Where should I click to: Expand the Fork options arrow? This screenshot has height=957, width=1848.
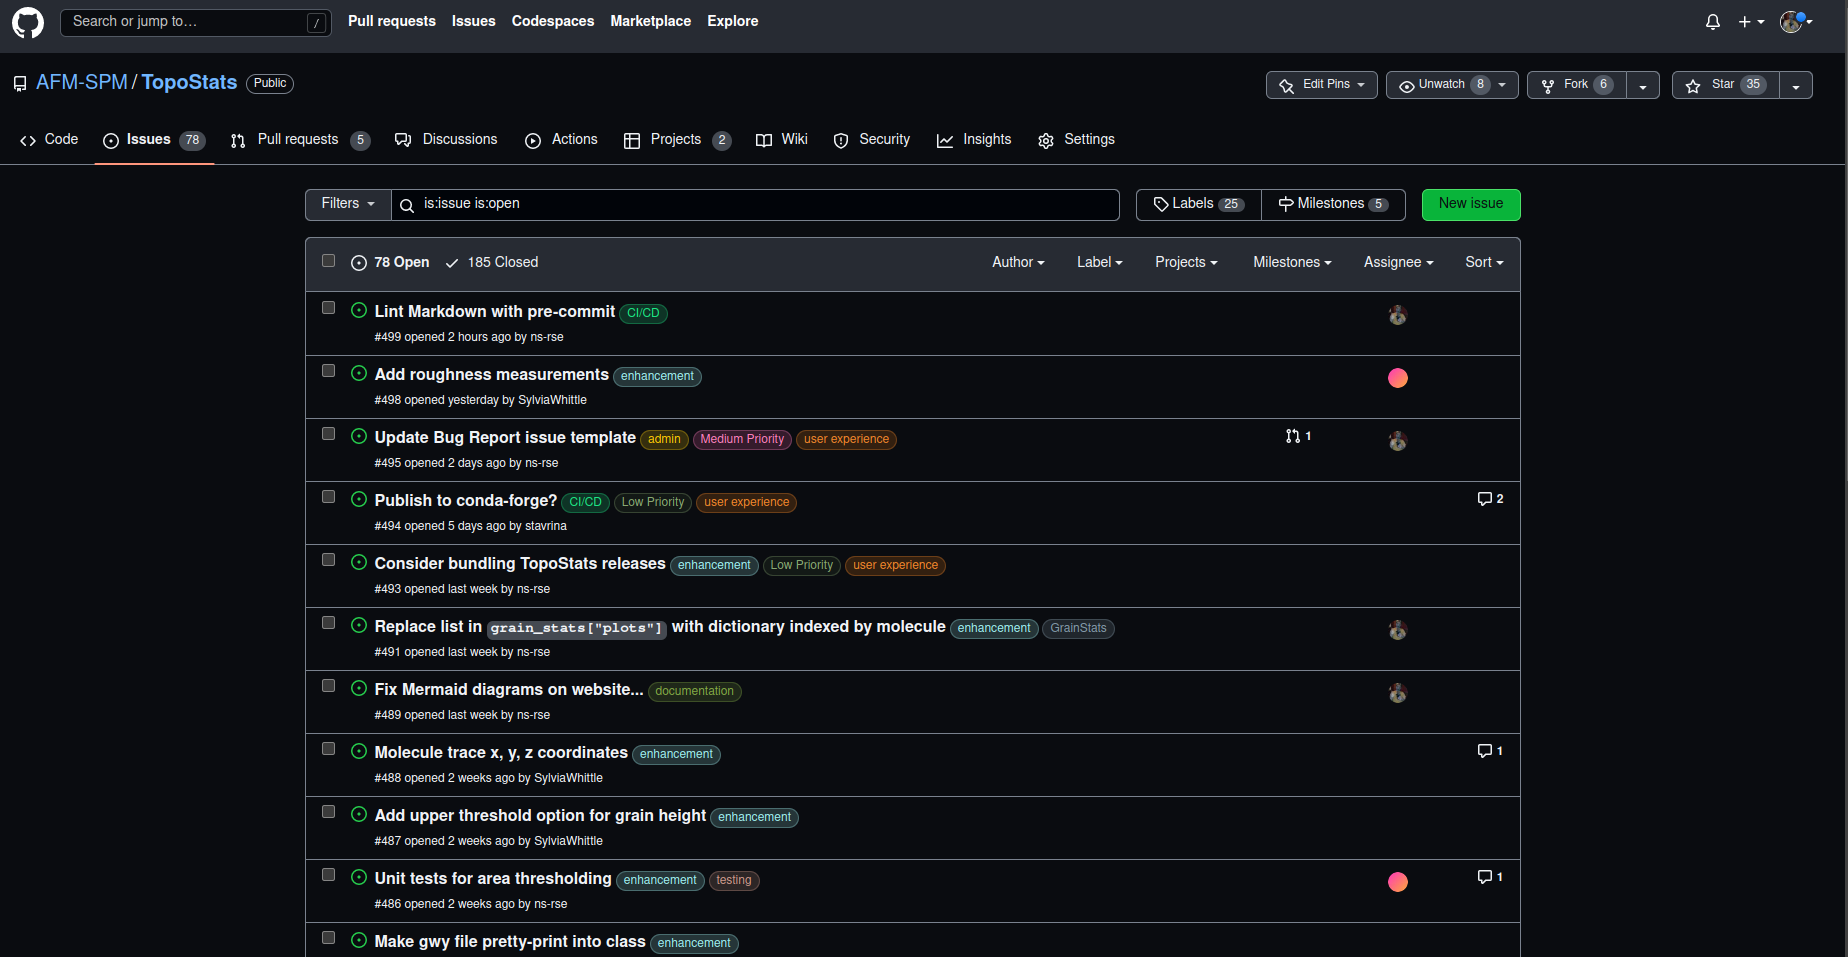click(x=1643, y=85)
